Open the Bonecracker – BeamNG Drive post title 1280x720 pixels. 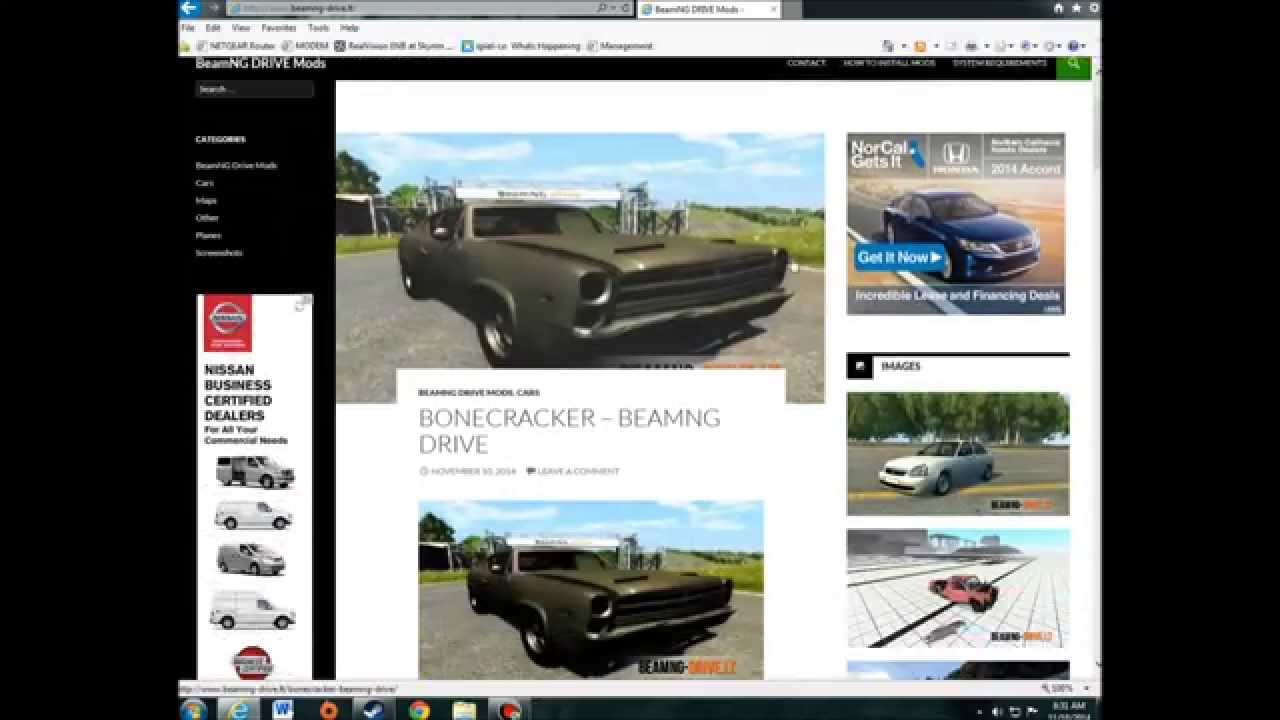[569, 431]
